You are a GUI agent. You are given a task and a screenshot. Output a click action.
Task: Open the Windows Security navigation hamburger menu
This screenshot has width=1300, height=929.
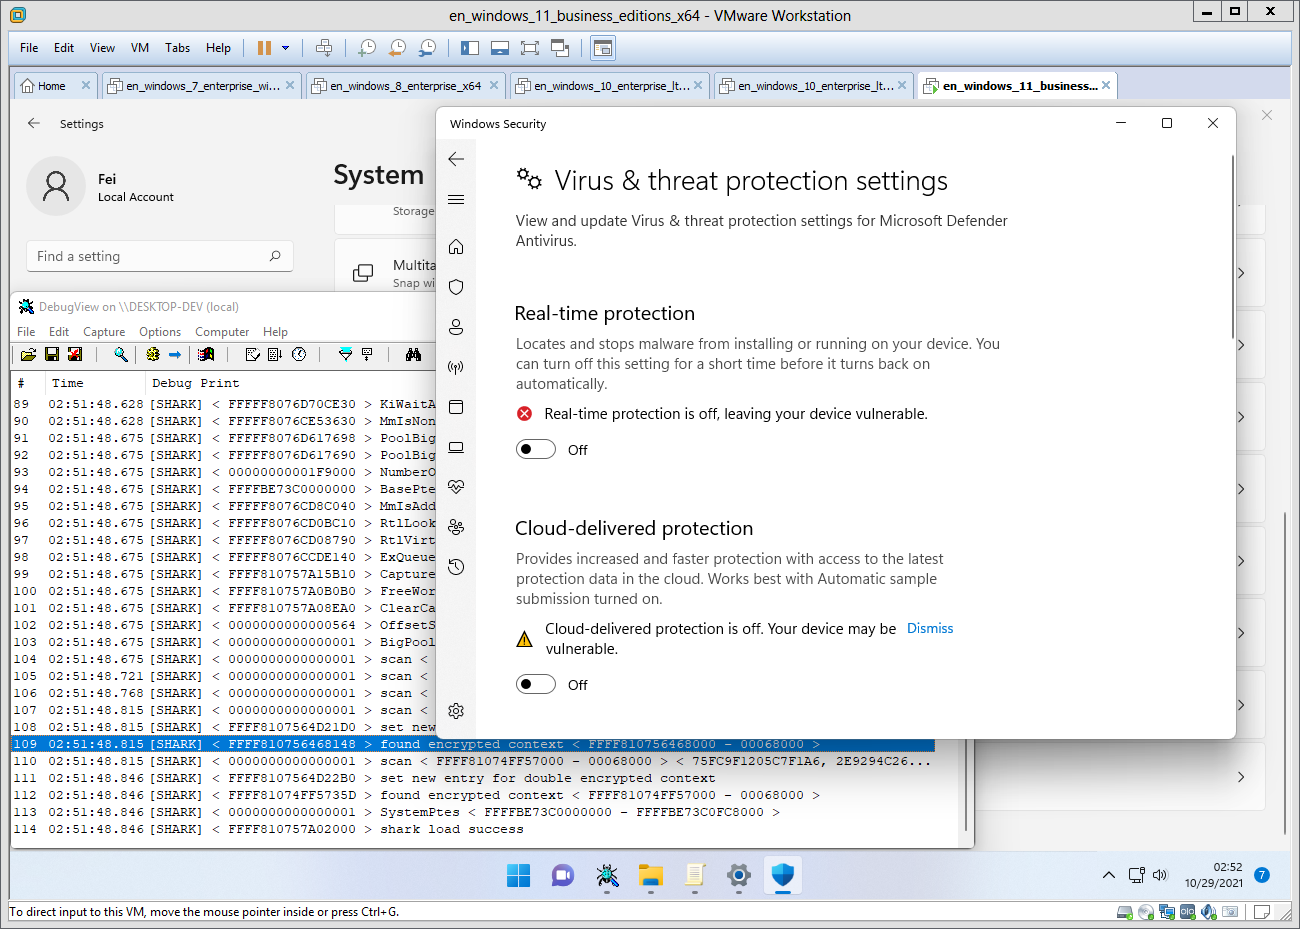[456, 199]
